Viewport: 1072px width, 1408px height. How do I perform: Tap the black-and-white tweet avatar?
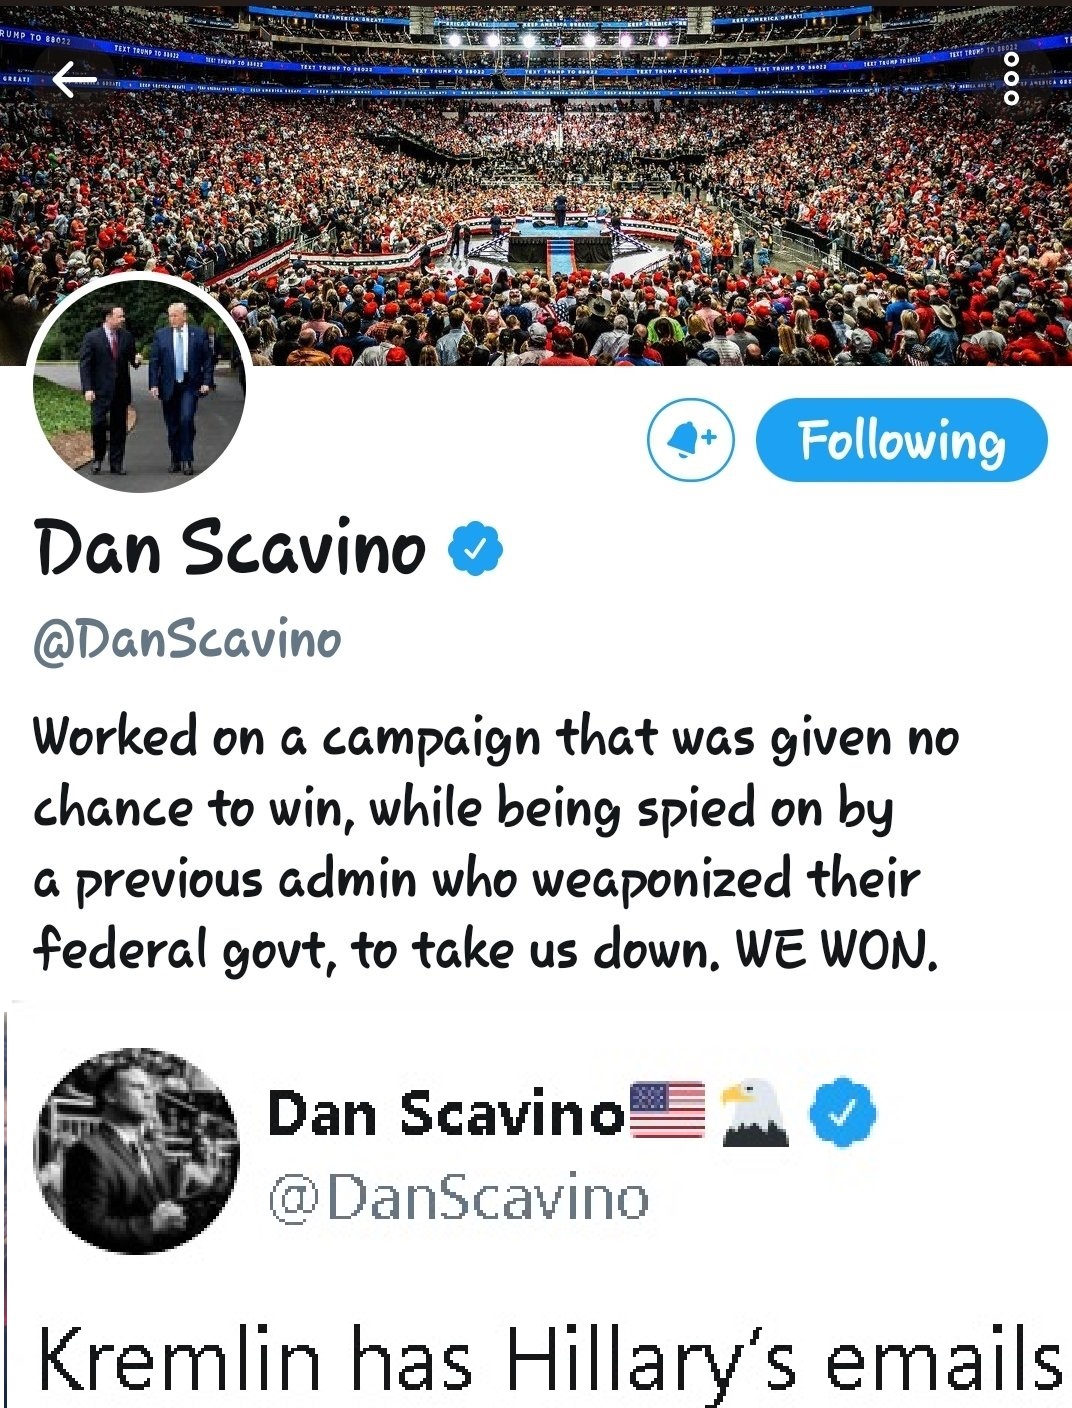(x=136, y=1150)
